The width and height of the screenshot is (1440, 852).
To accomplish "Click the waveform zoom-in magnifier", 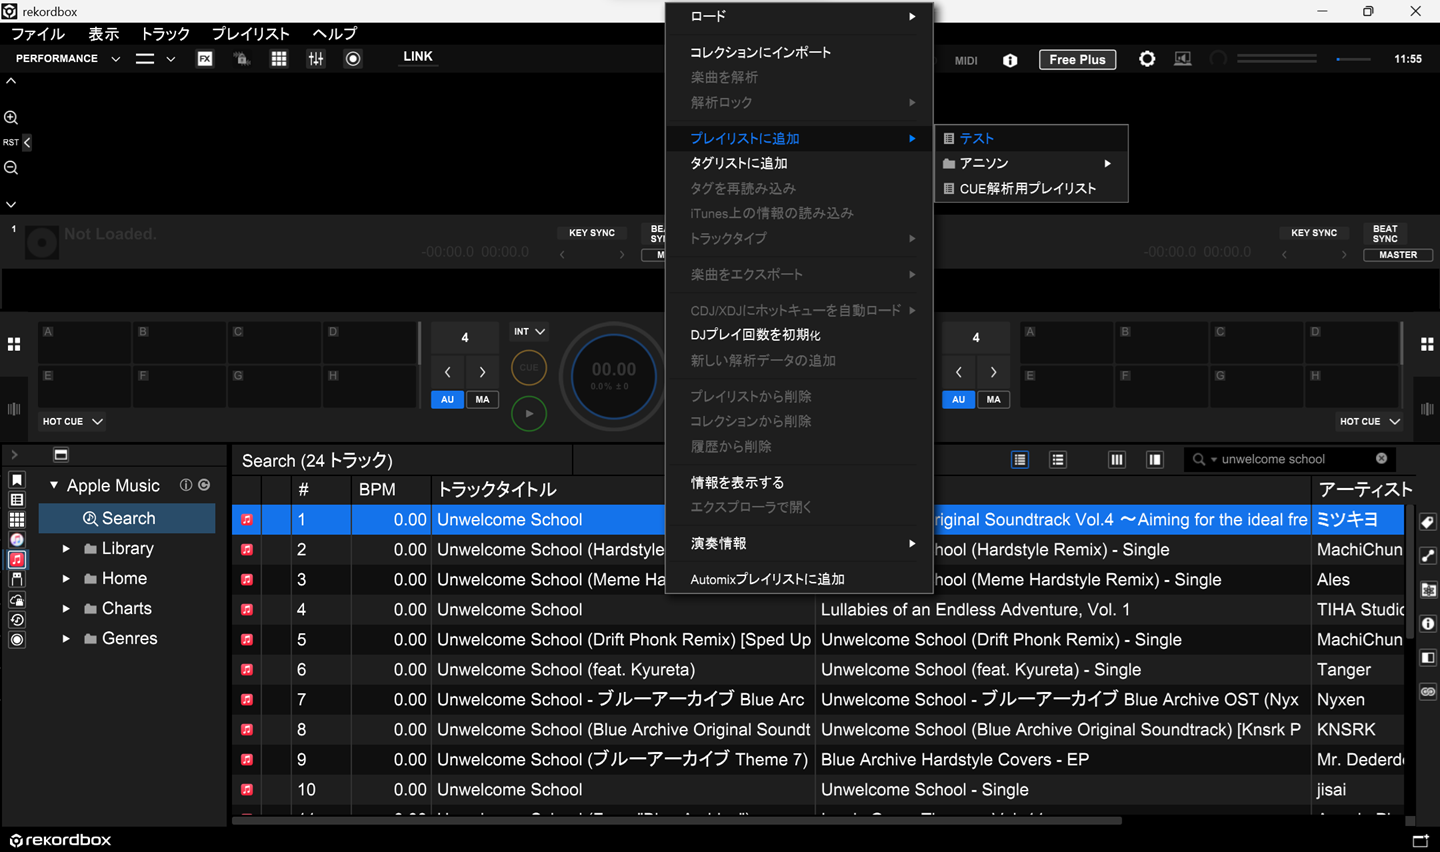I will coord(11,117).
